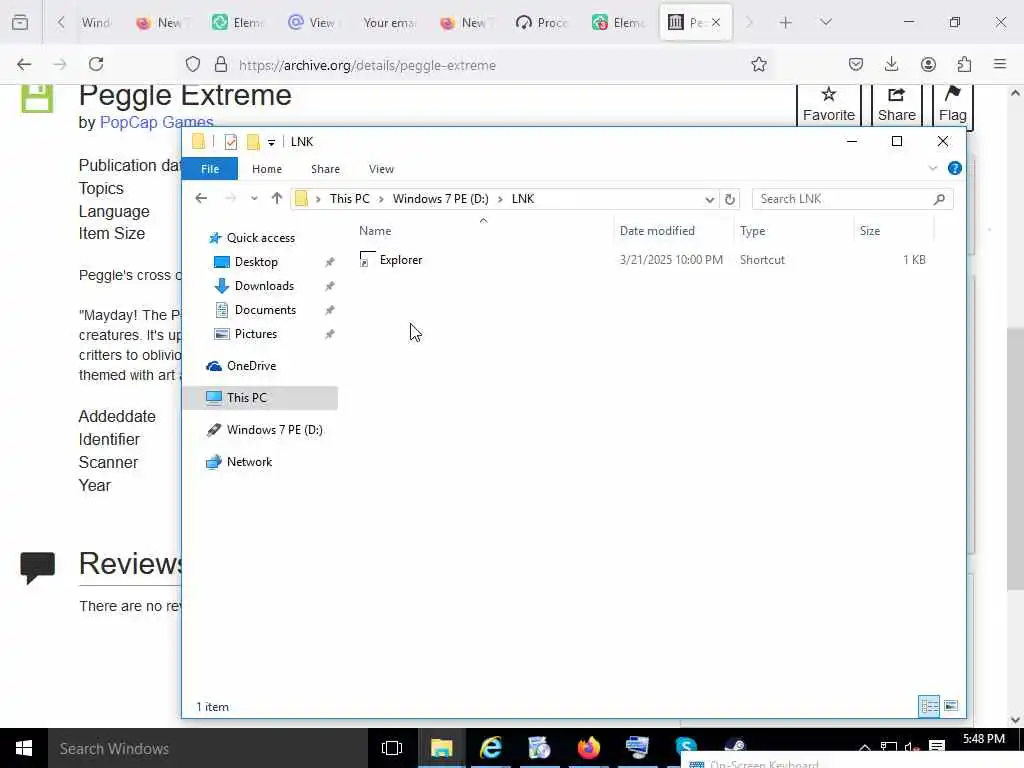The width and height of the screenshot is (1024, 768).
Task: Select OneDrive in the navigation pane
Action: click(x=251, y=366)
